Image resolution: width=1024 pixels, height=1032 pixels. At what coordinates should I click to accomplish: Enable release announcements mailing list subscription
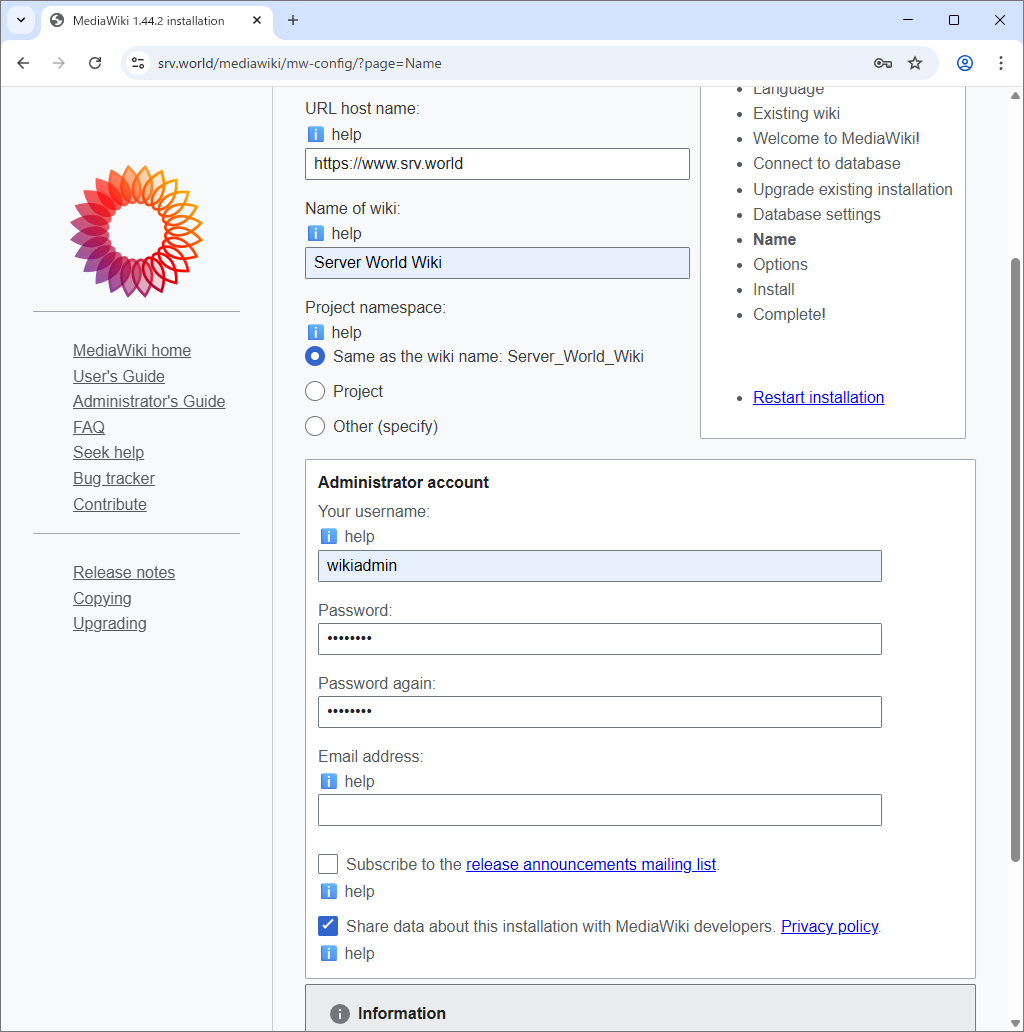point(328,864)
